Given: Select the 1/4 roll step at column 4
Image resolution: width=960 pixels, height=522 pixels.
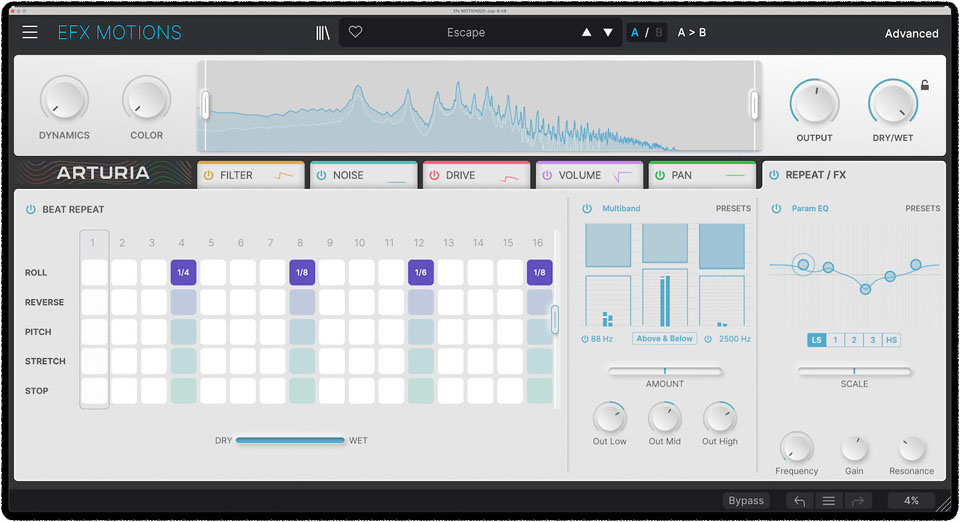Looking at the screenshot, I should coord(183,272).
